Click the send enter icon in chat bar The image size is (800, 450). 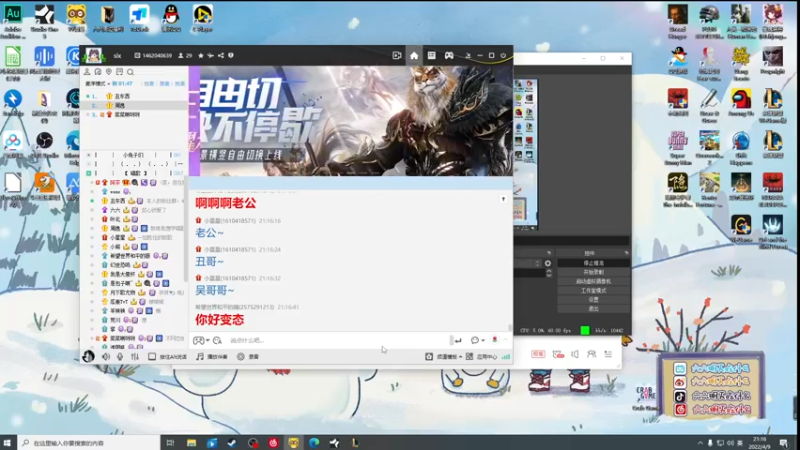point(458,340)
